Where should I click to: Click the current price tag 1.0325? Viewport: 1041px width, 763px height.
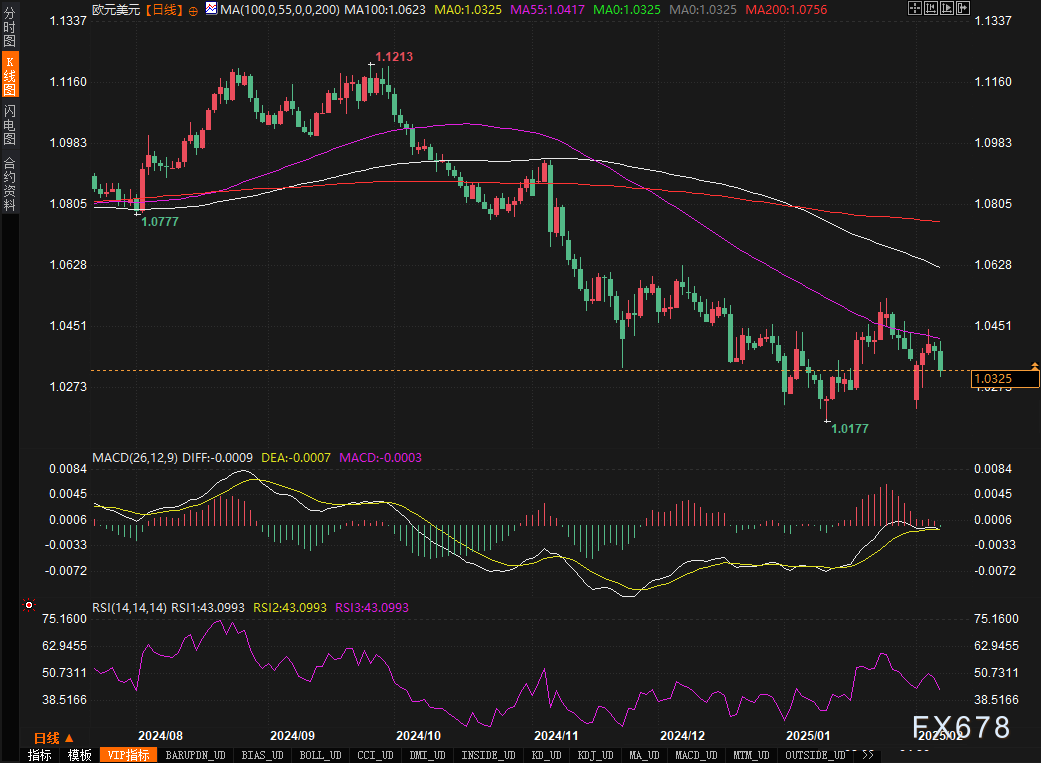pyautogui.click(x=1005, y=379)
